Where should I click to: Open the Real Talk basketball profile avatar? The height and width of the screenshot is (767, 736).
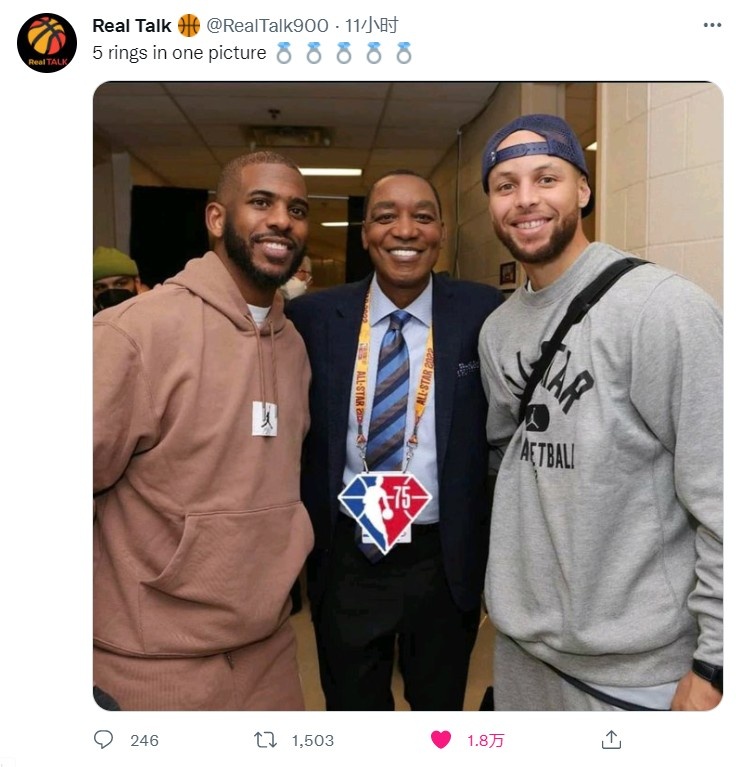(x=47, y=43)
